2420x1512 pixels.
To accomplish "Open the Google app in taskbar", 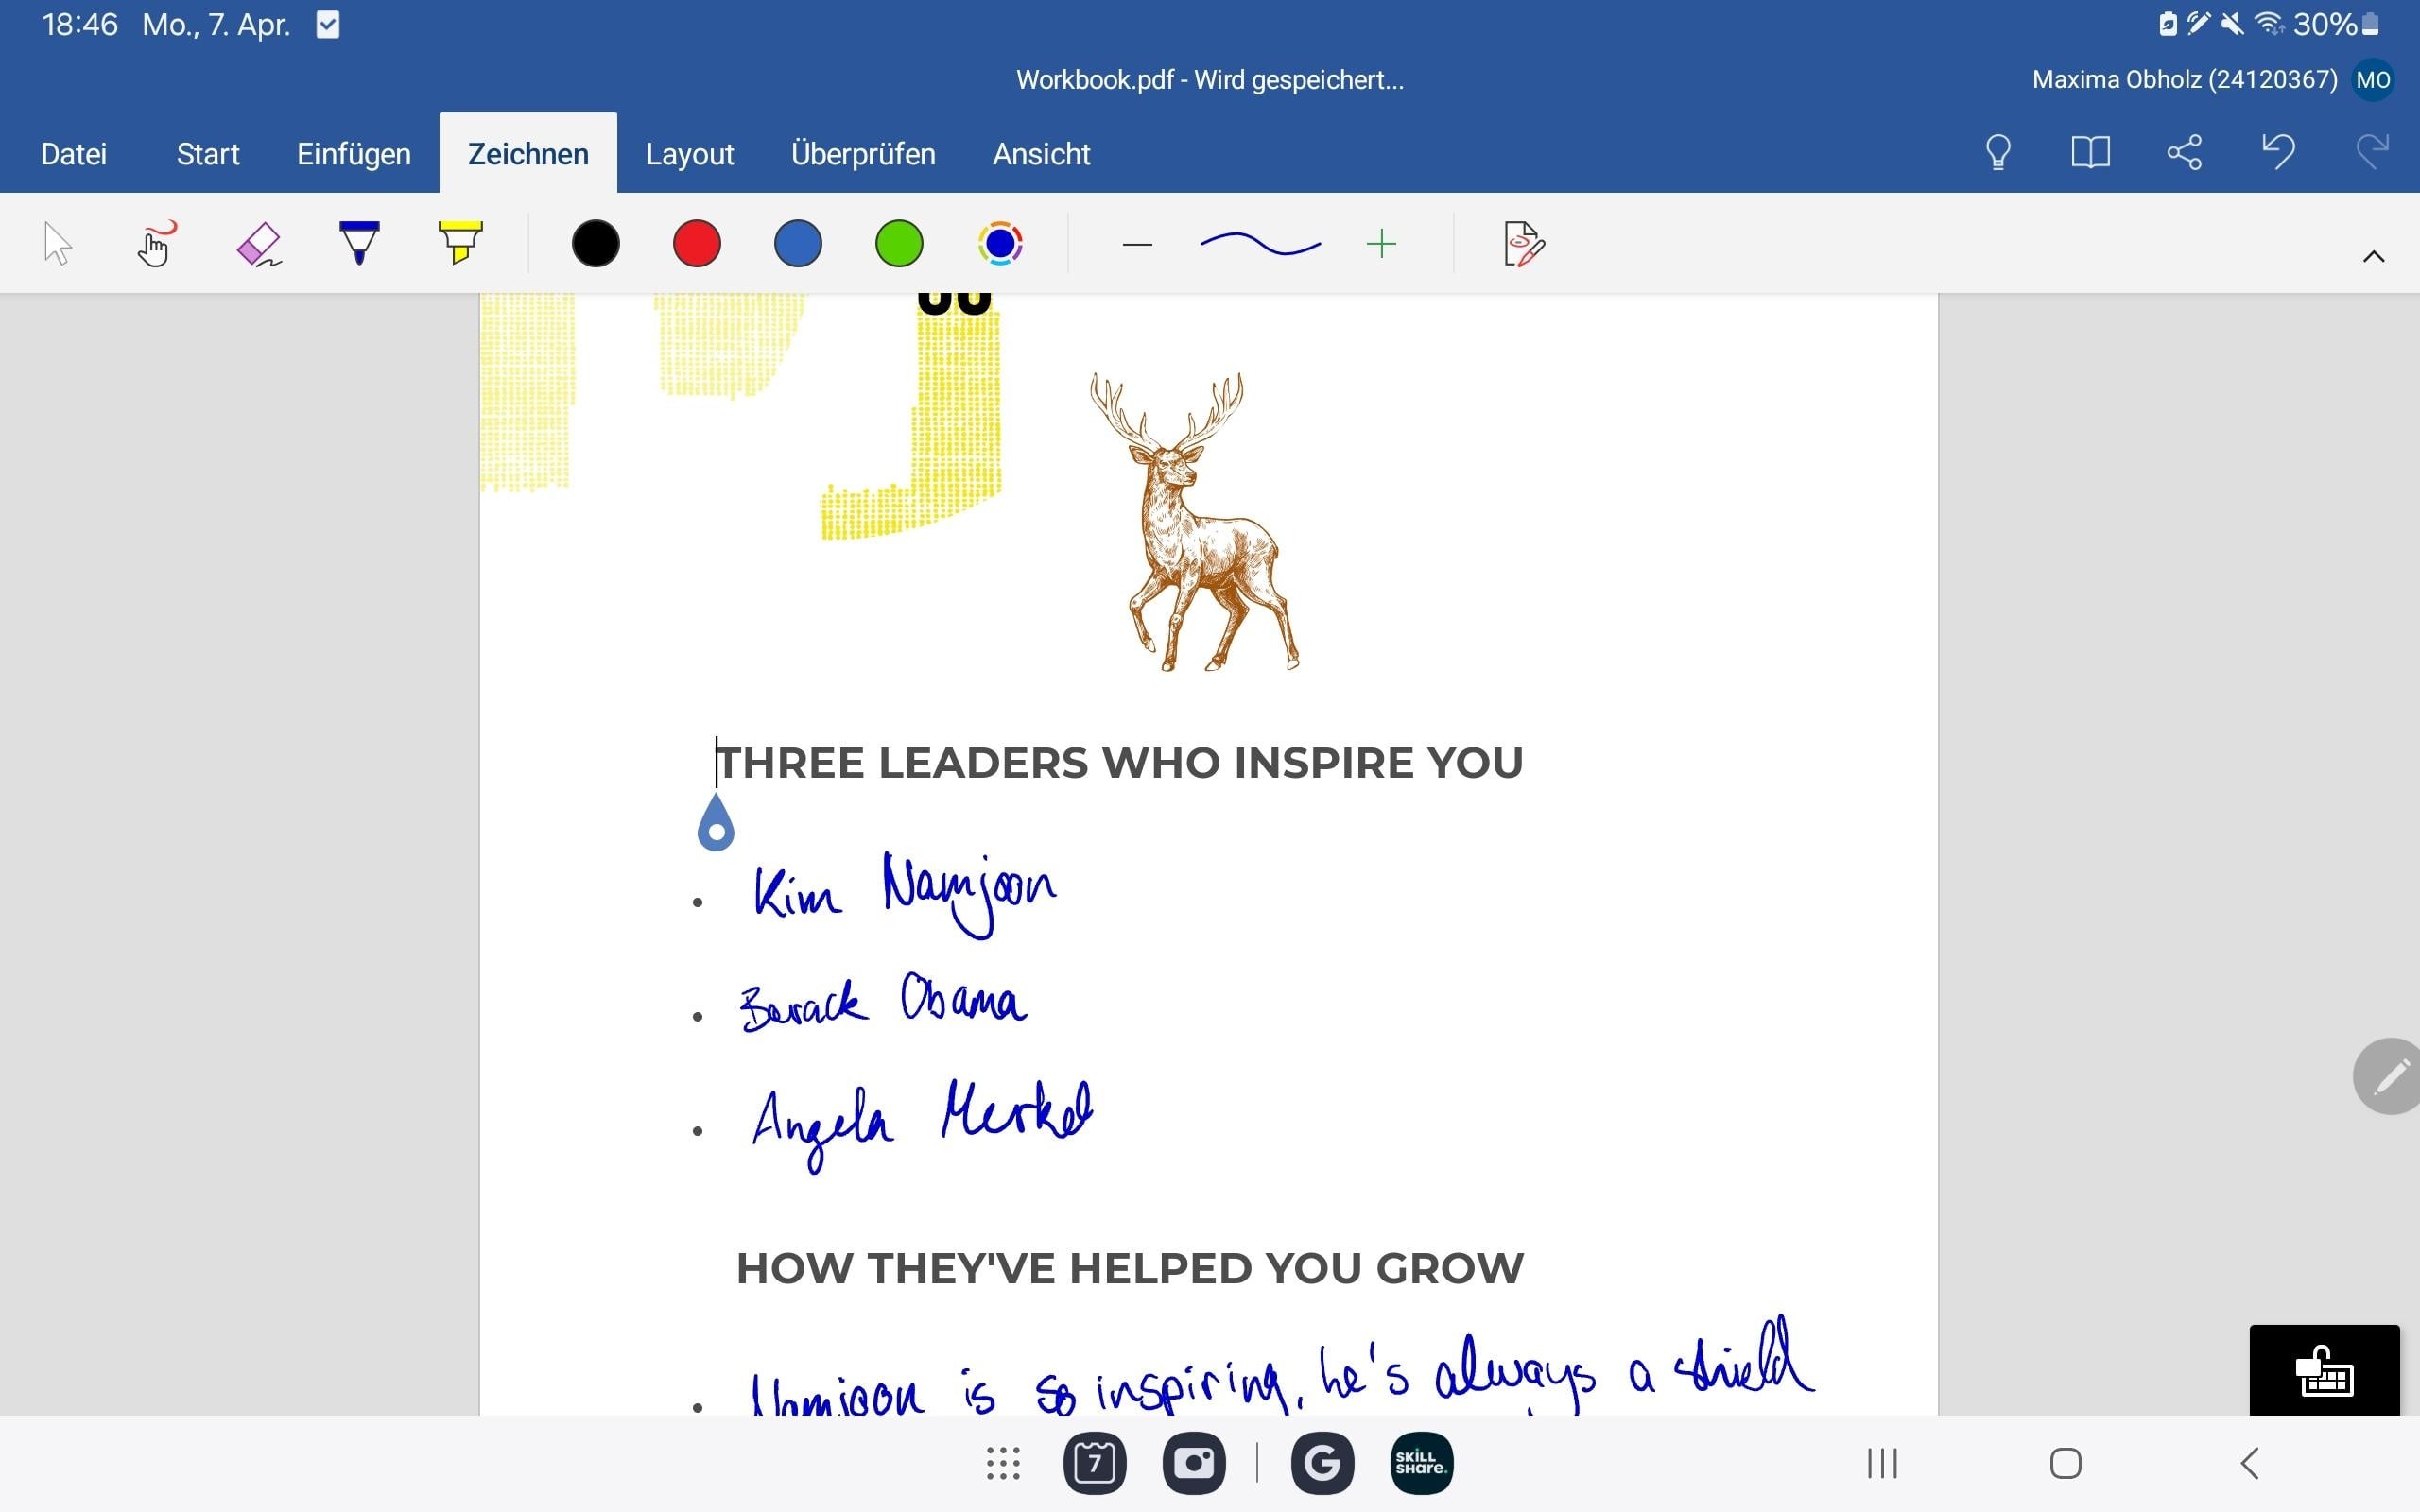I will 1322,1463.
